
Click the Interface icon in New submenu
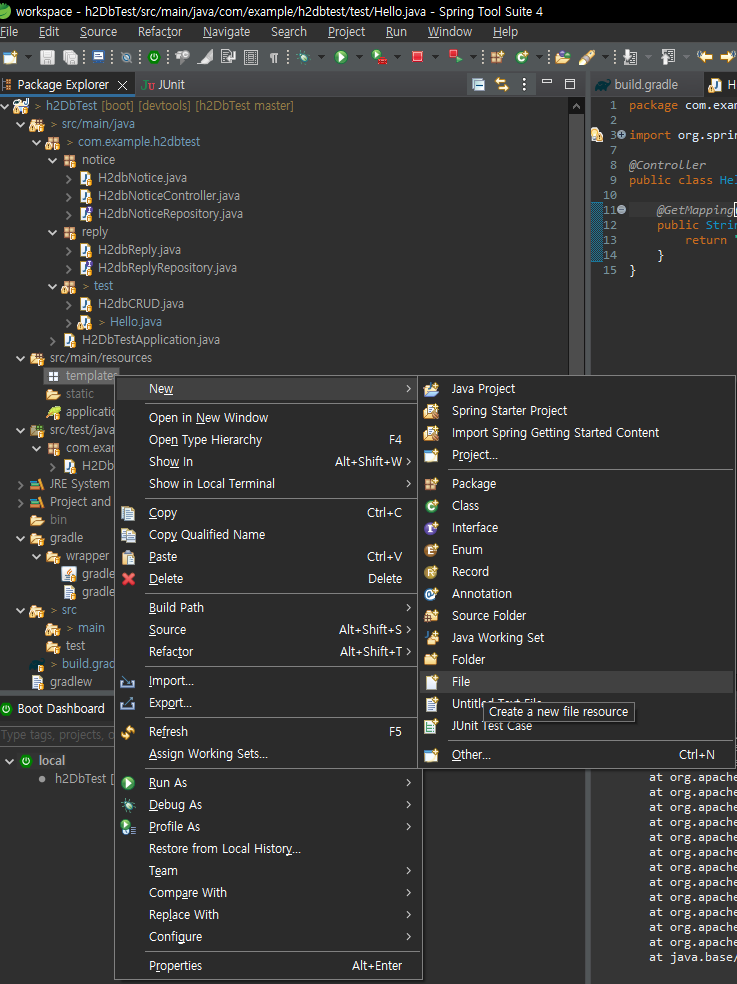tap(431, 528)
